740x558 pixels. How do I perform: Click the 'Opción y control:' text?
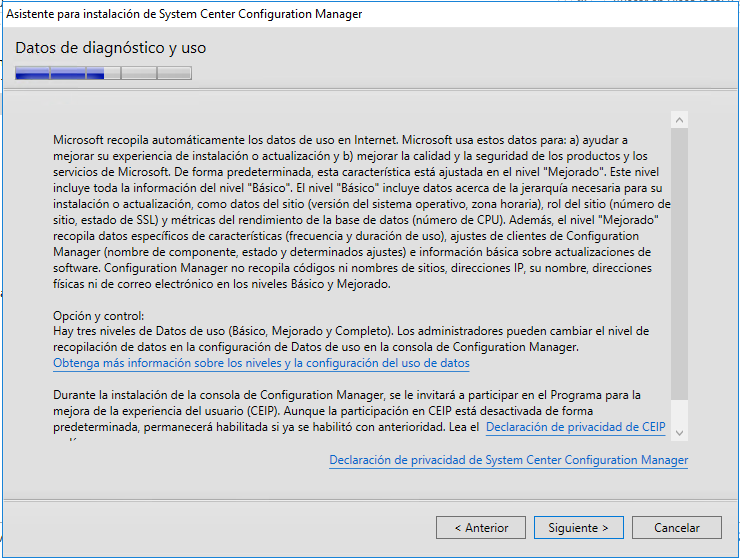point(99,316)
